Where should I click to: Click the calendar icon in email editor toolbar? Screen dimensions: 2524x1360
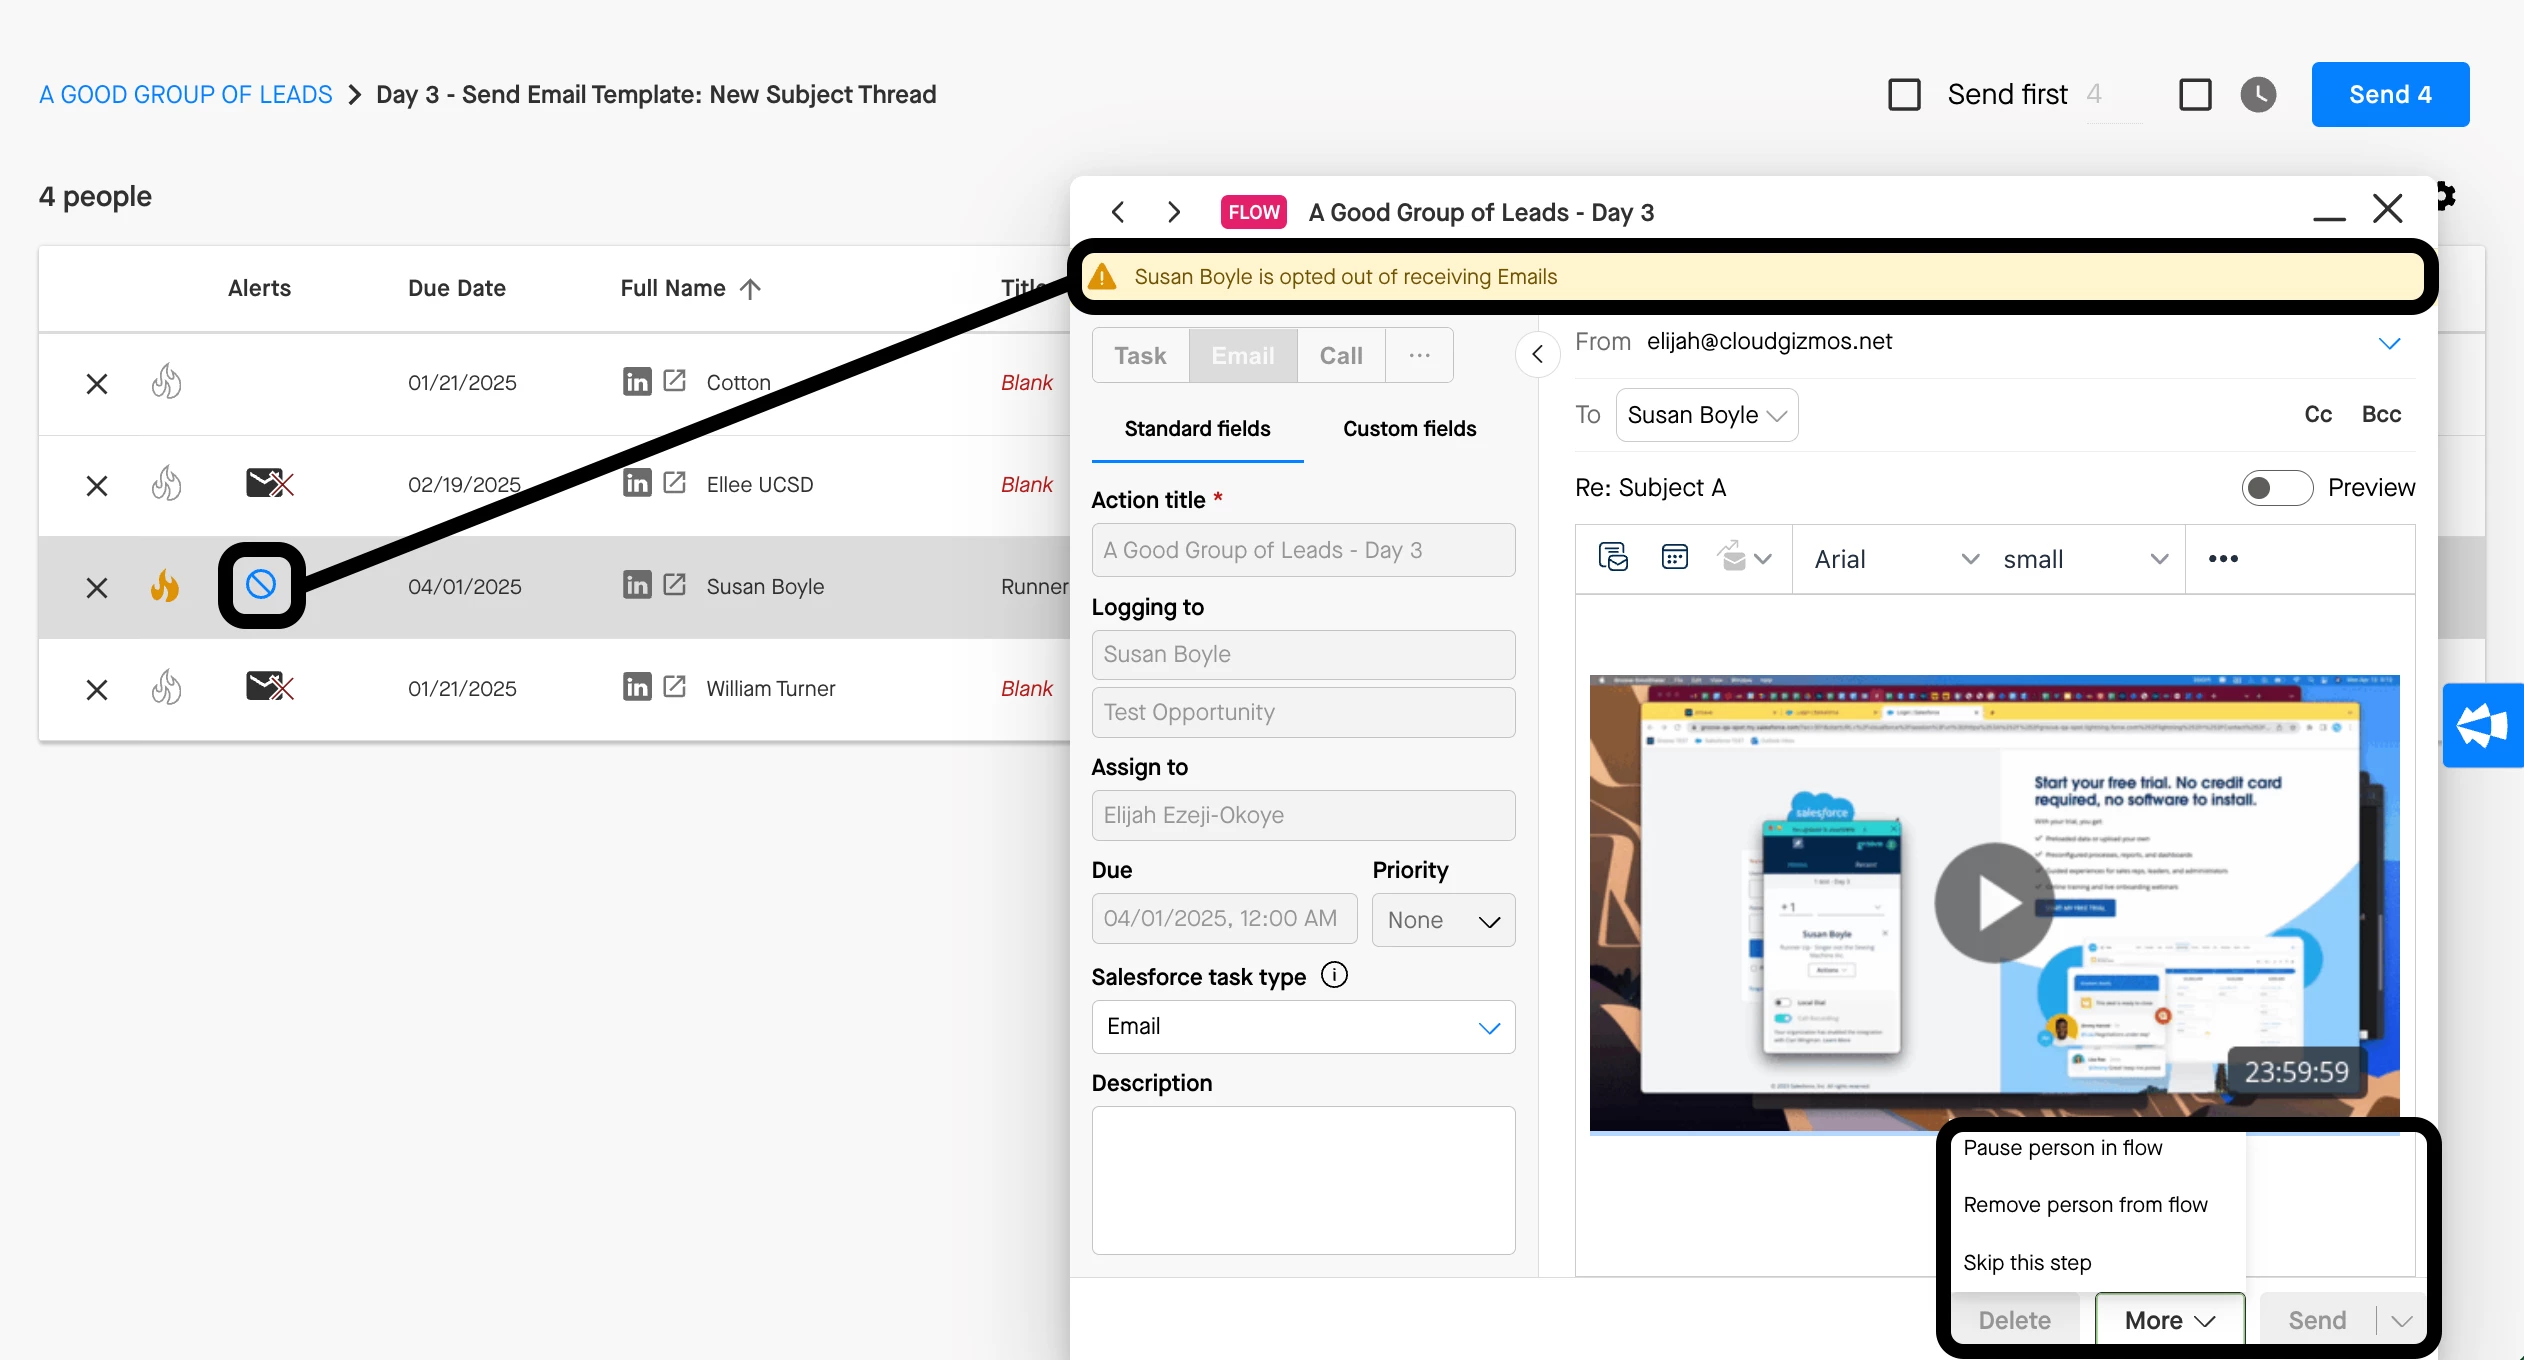pos(1674,558)
